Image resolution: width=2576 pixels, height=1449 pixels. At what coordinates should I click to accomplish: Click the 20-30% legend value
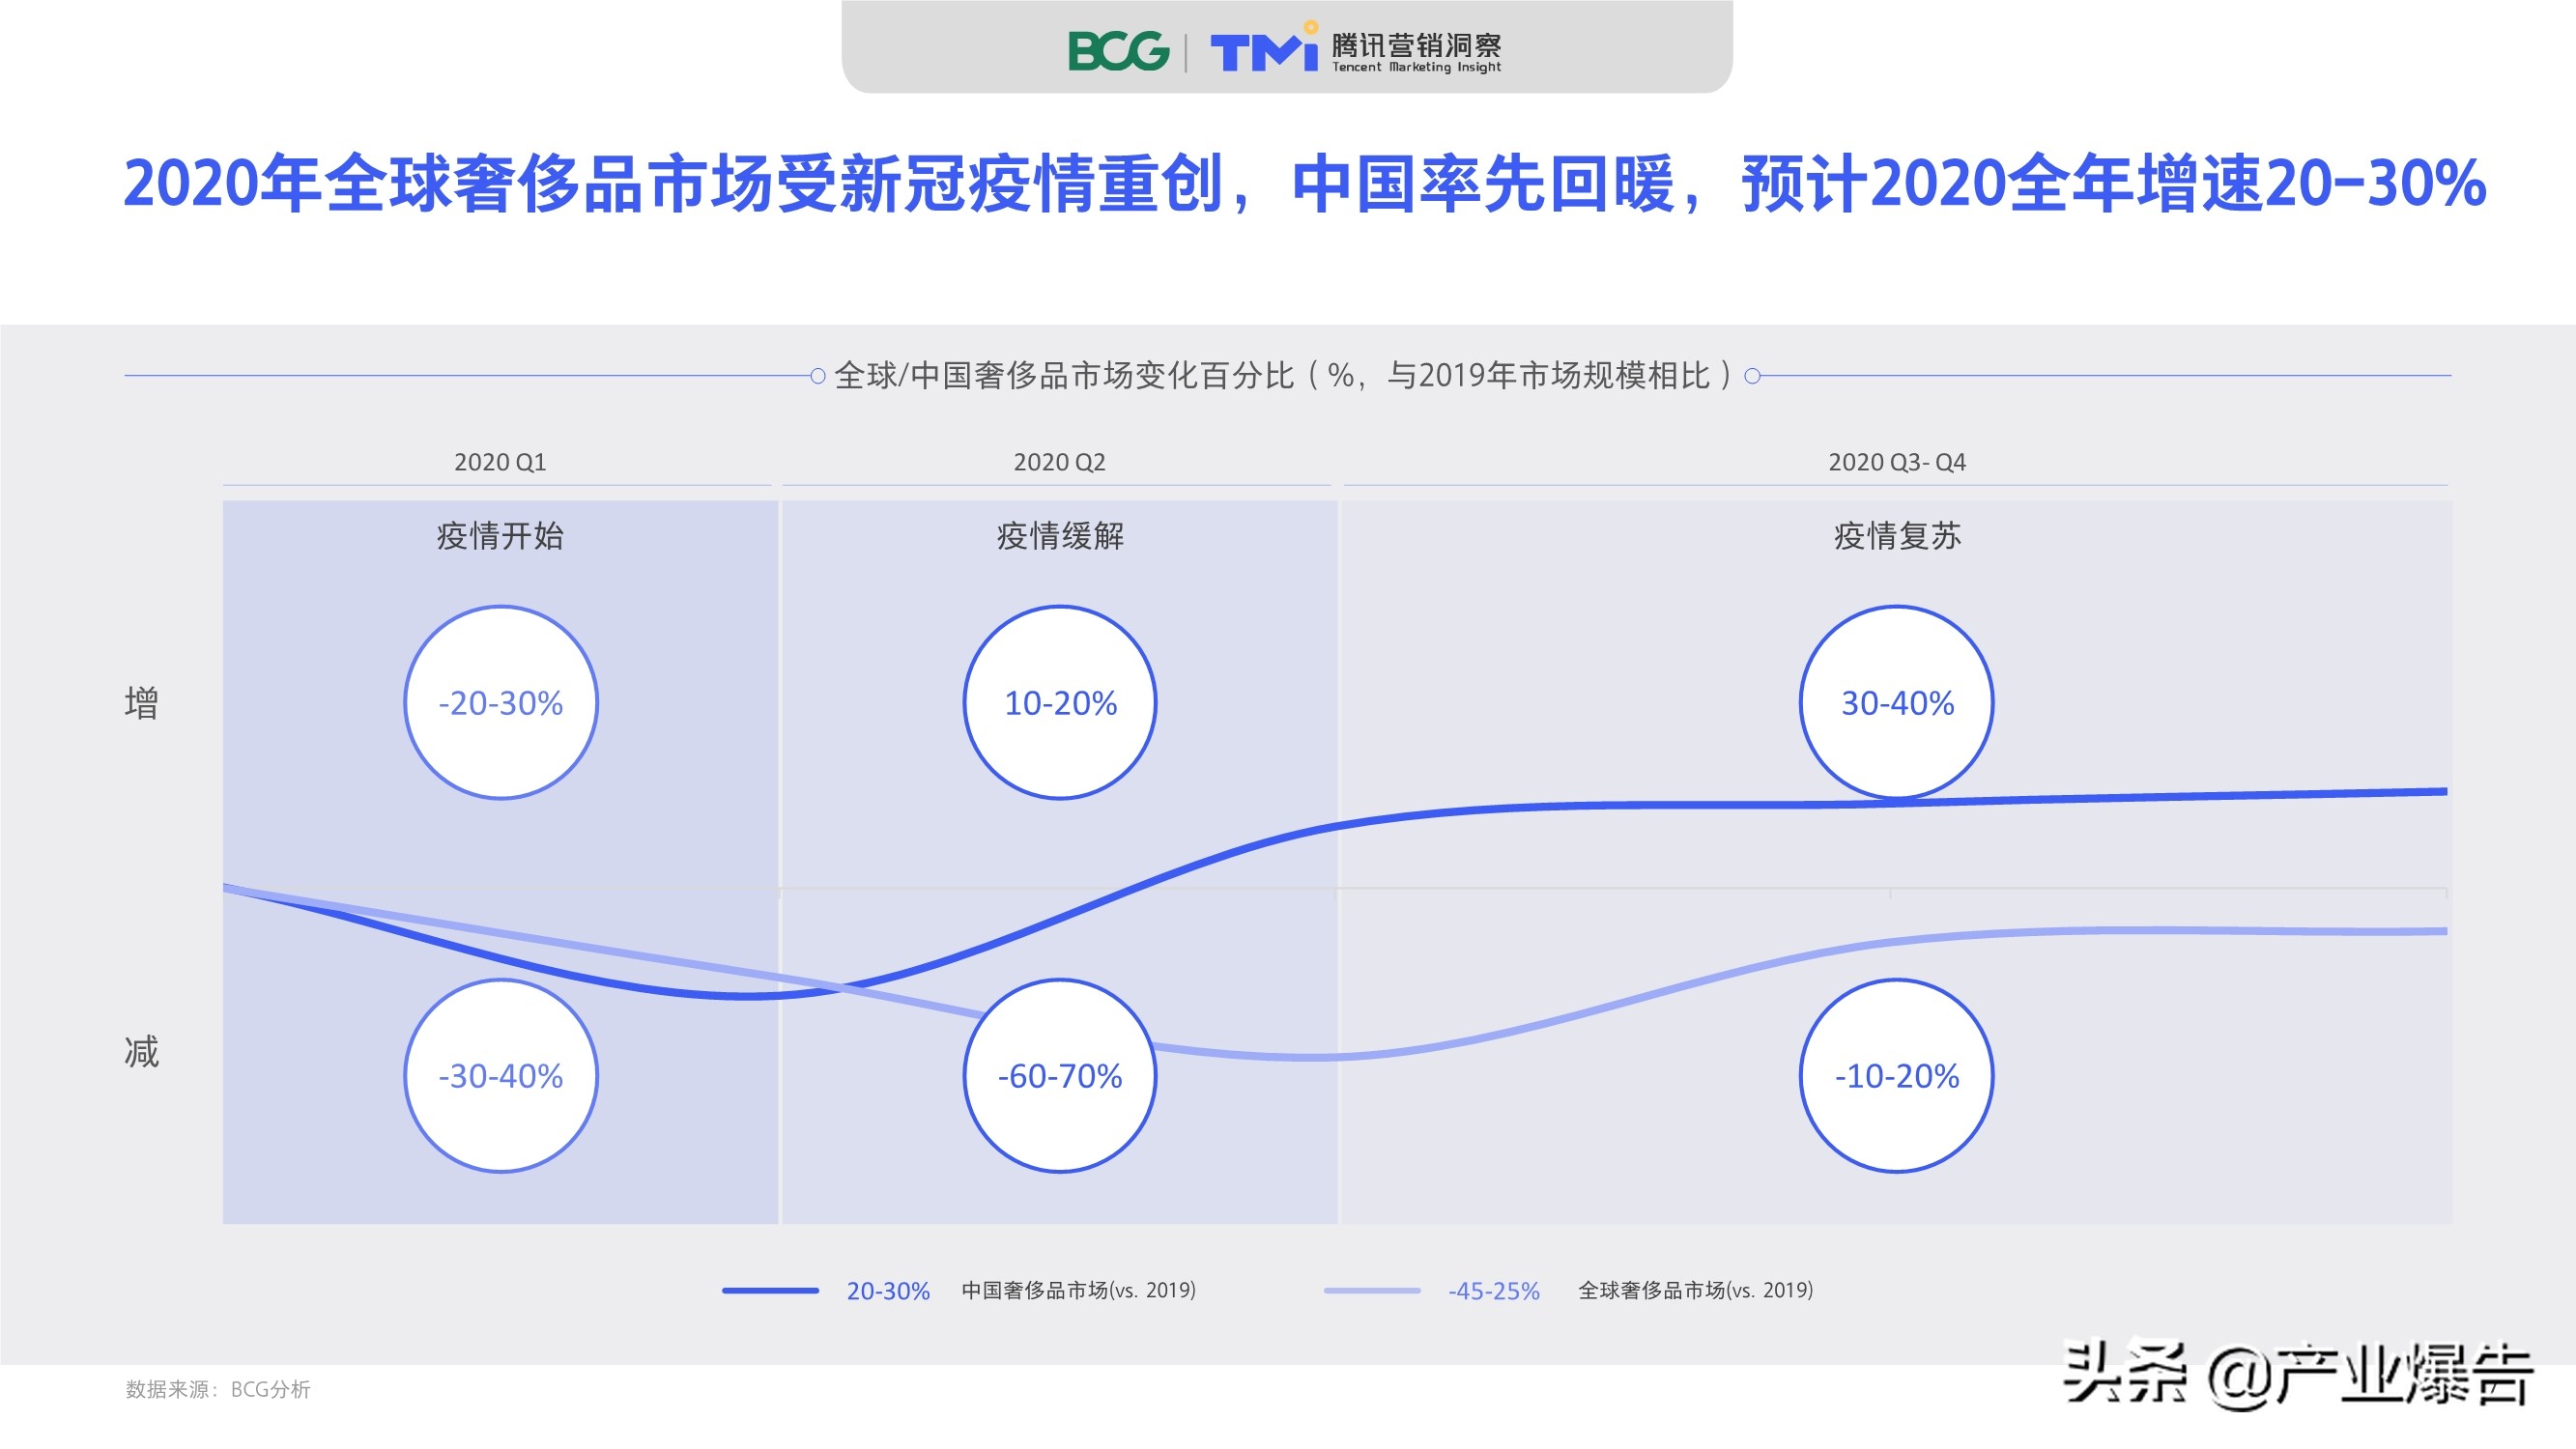(x=888, y=1291)
